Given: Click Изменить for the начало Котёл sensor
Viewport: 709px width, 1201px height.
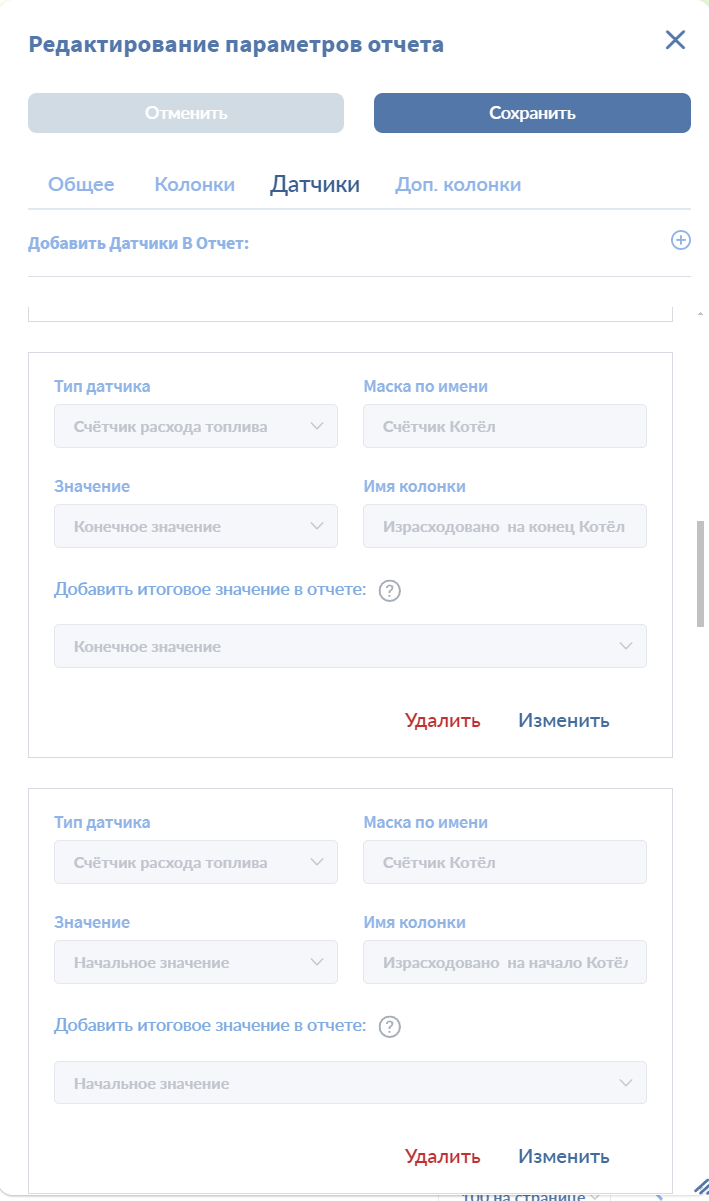Looking at the screenshot, I should [563, 1156].
